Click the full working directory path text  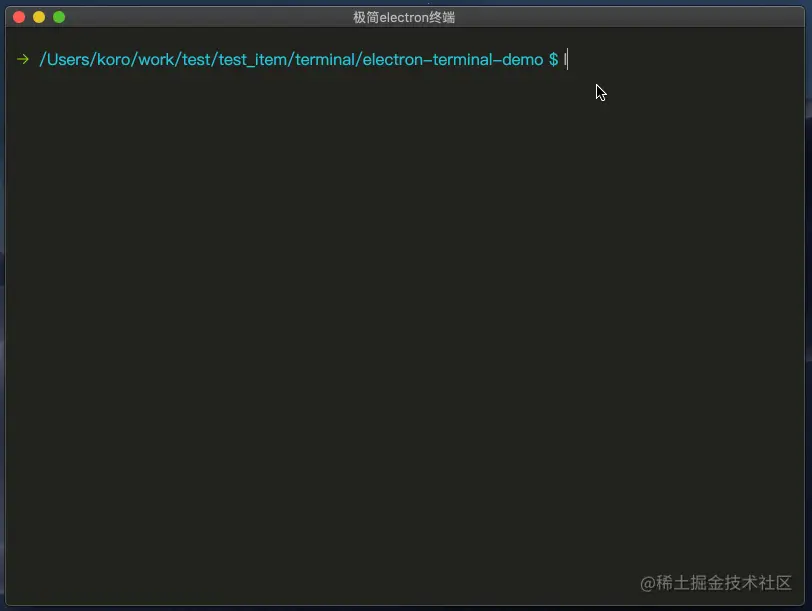click(x=290, y=59)
